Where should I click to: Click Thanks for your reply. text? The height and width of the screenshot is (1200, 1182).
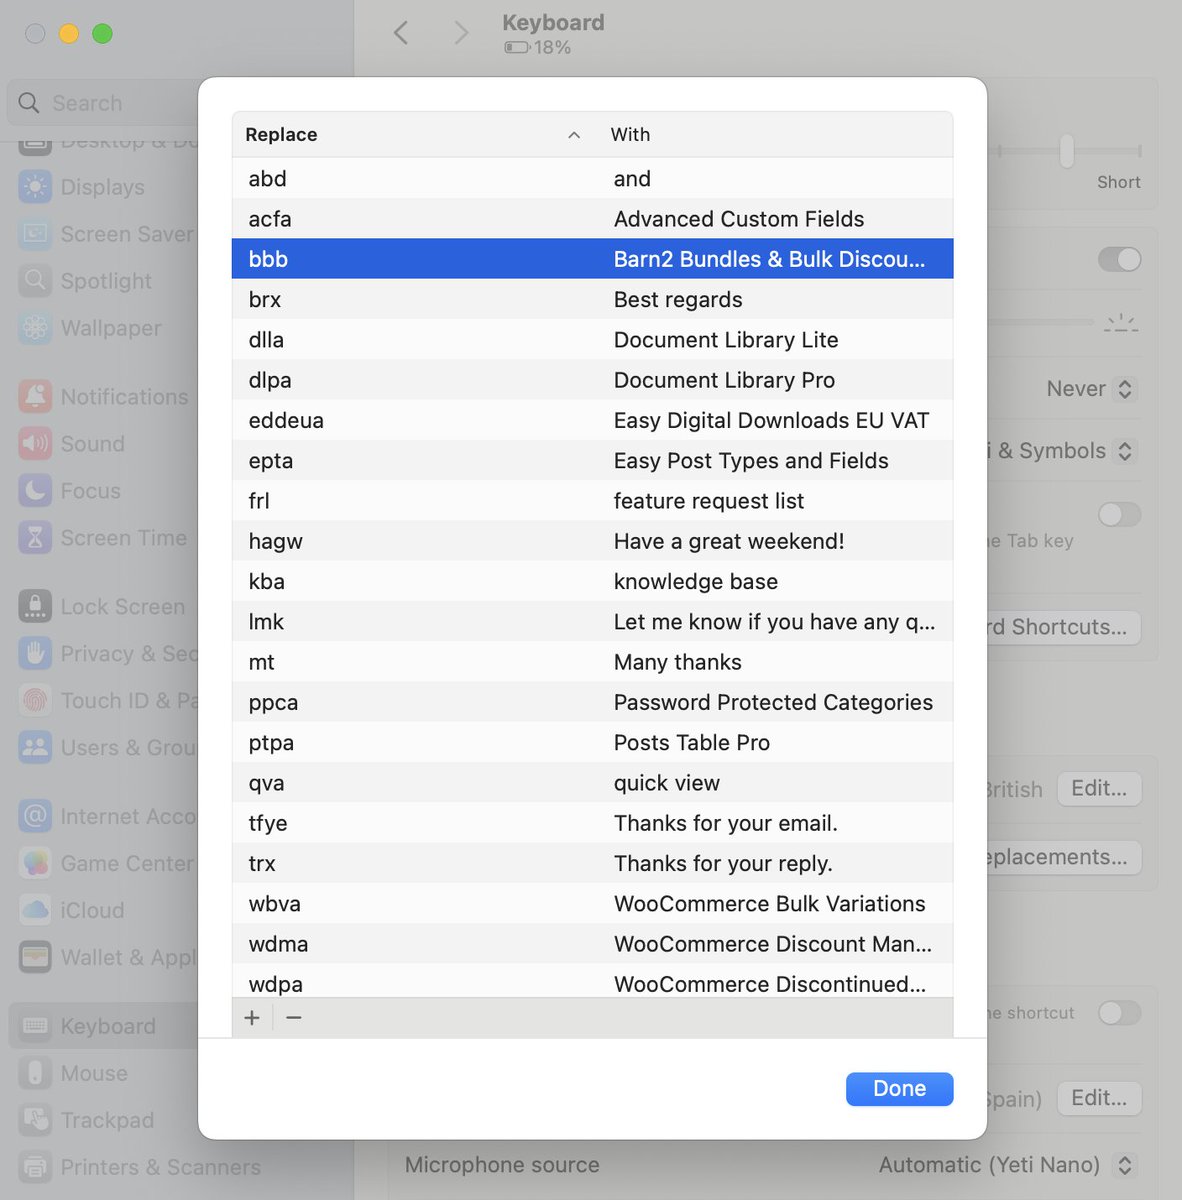point(723,864)
